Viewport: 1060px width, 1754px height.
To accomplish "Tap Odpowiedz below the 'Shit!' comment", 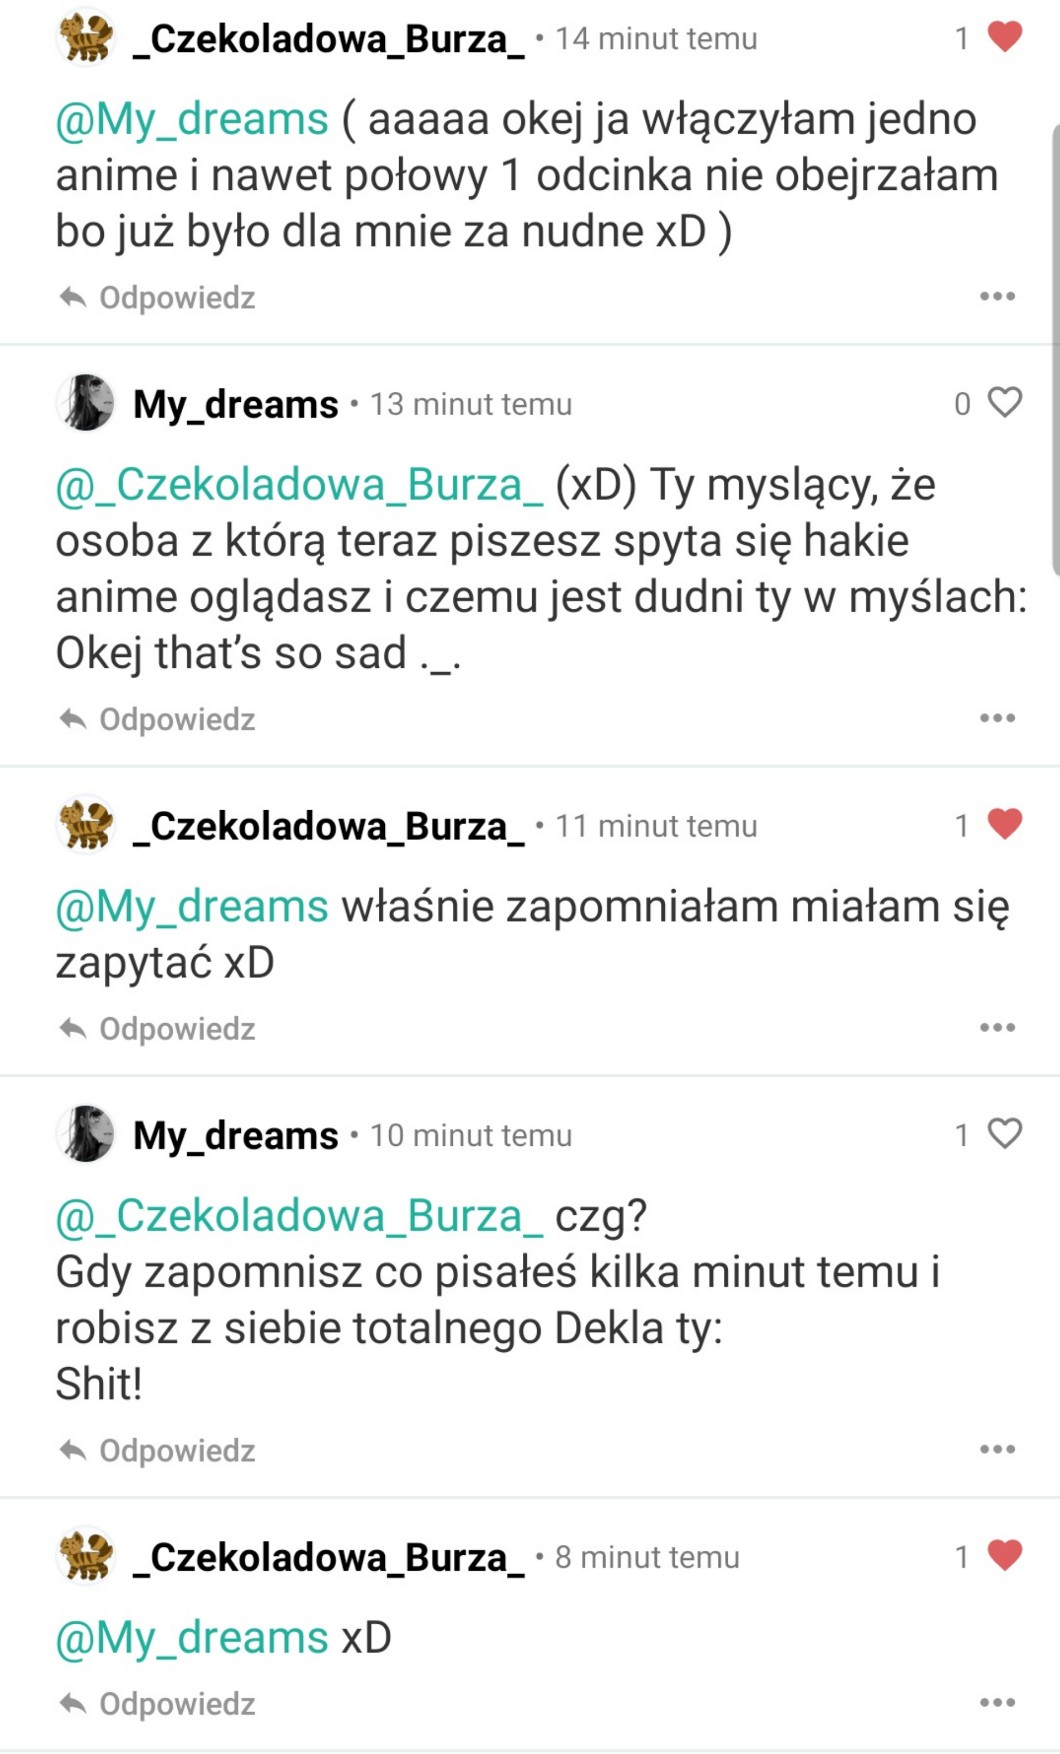I will tap(158, 1451).
